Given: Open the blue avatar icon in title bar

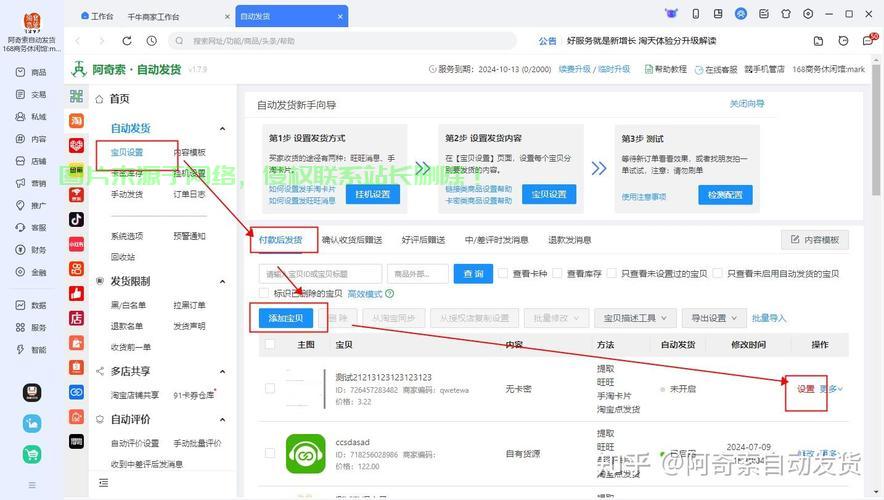Looking at the screenshot, I should pyautogui.click(x=741, y=14).
